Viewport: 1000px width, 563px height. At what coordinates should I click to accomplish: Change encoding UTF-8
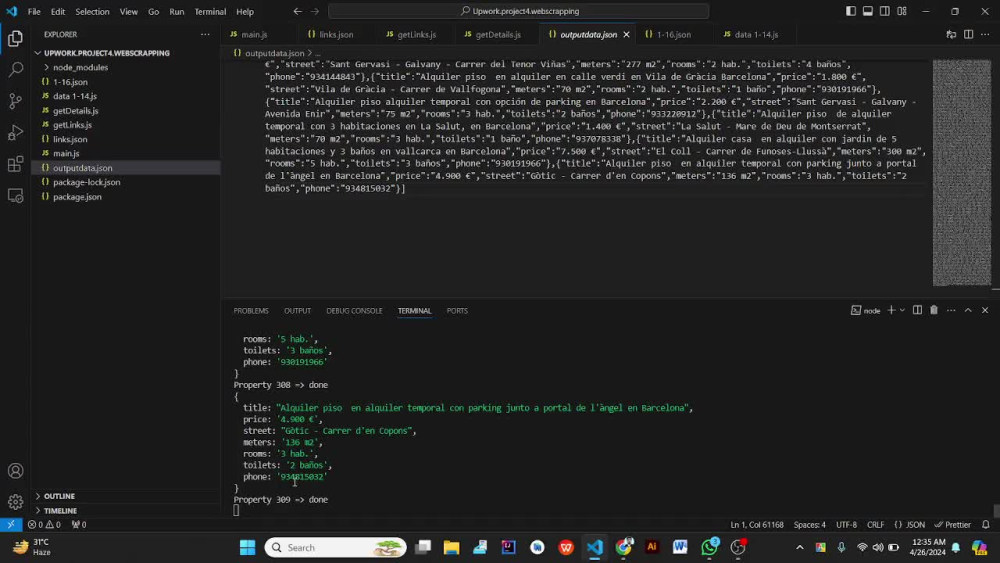pyautogui.click(x=846, y=525)
